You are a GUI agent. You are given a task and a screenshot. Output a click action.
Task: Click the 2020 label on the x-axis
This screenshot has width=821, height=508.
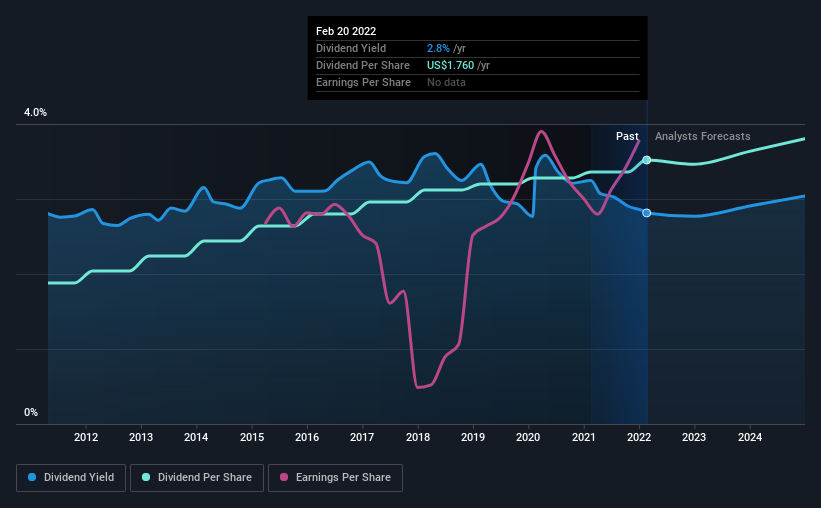tap(528, 437)
